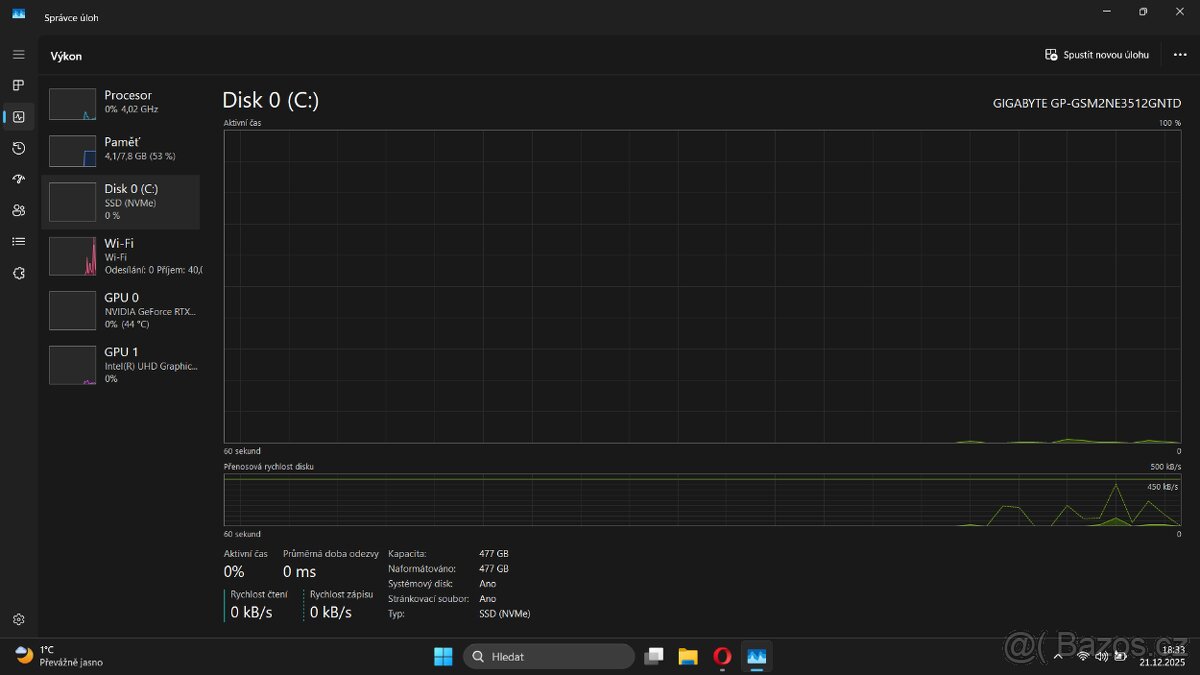Open App history icon in sidebar
This screenshot has width=1200, height=675.
coord(18,148)
